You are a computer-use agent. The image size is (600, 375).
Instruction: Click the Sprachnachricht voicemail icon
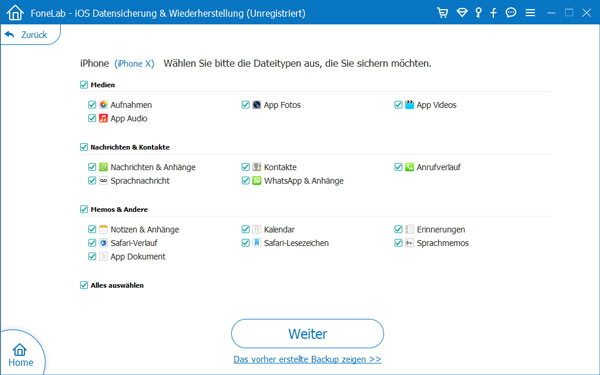[x=103, y=180]
